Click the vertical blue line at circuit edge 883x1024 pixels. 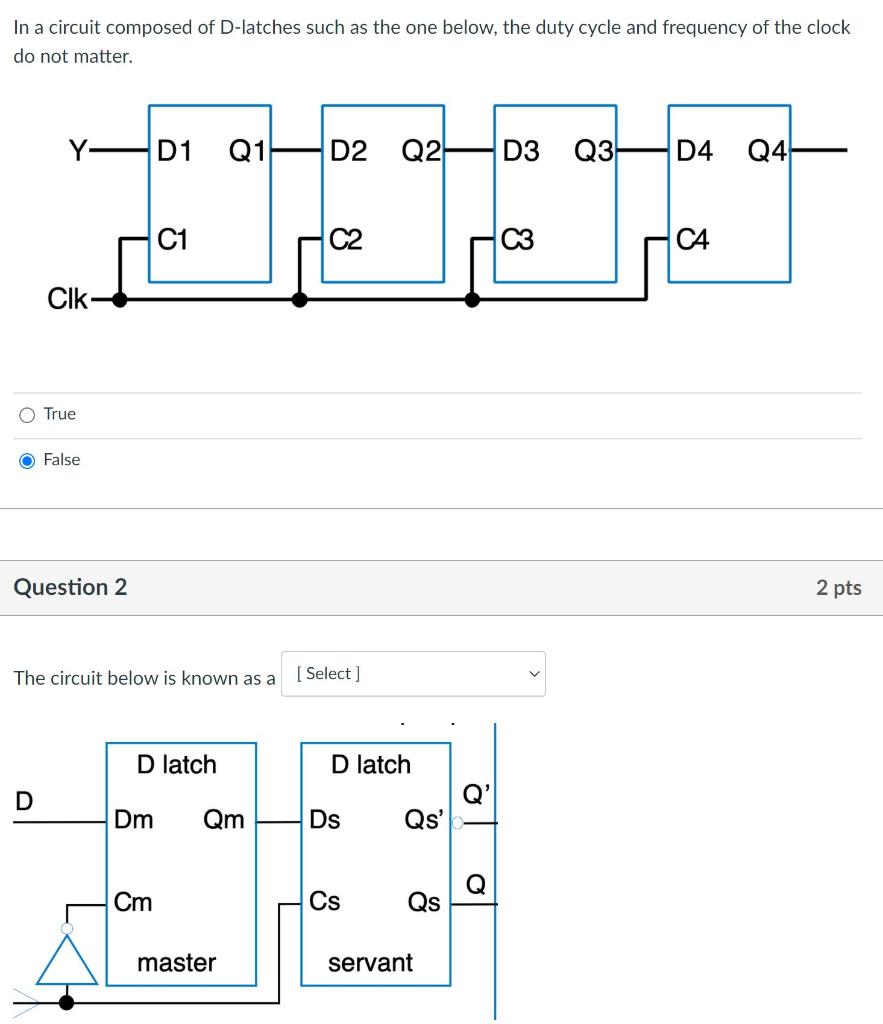(x=496, y=870)
